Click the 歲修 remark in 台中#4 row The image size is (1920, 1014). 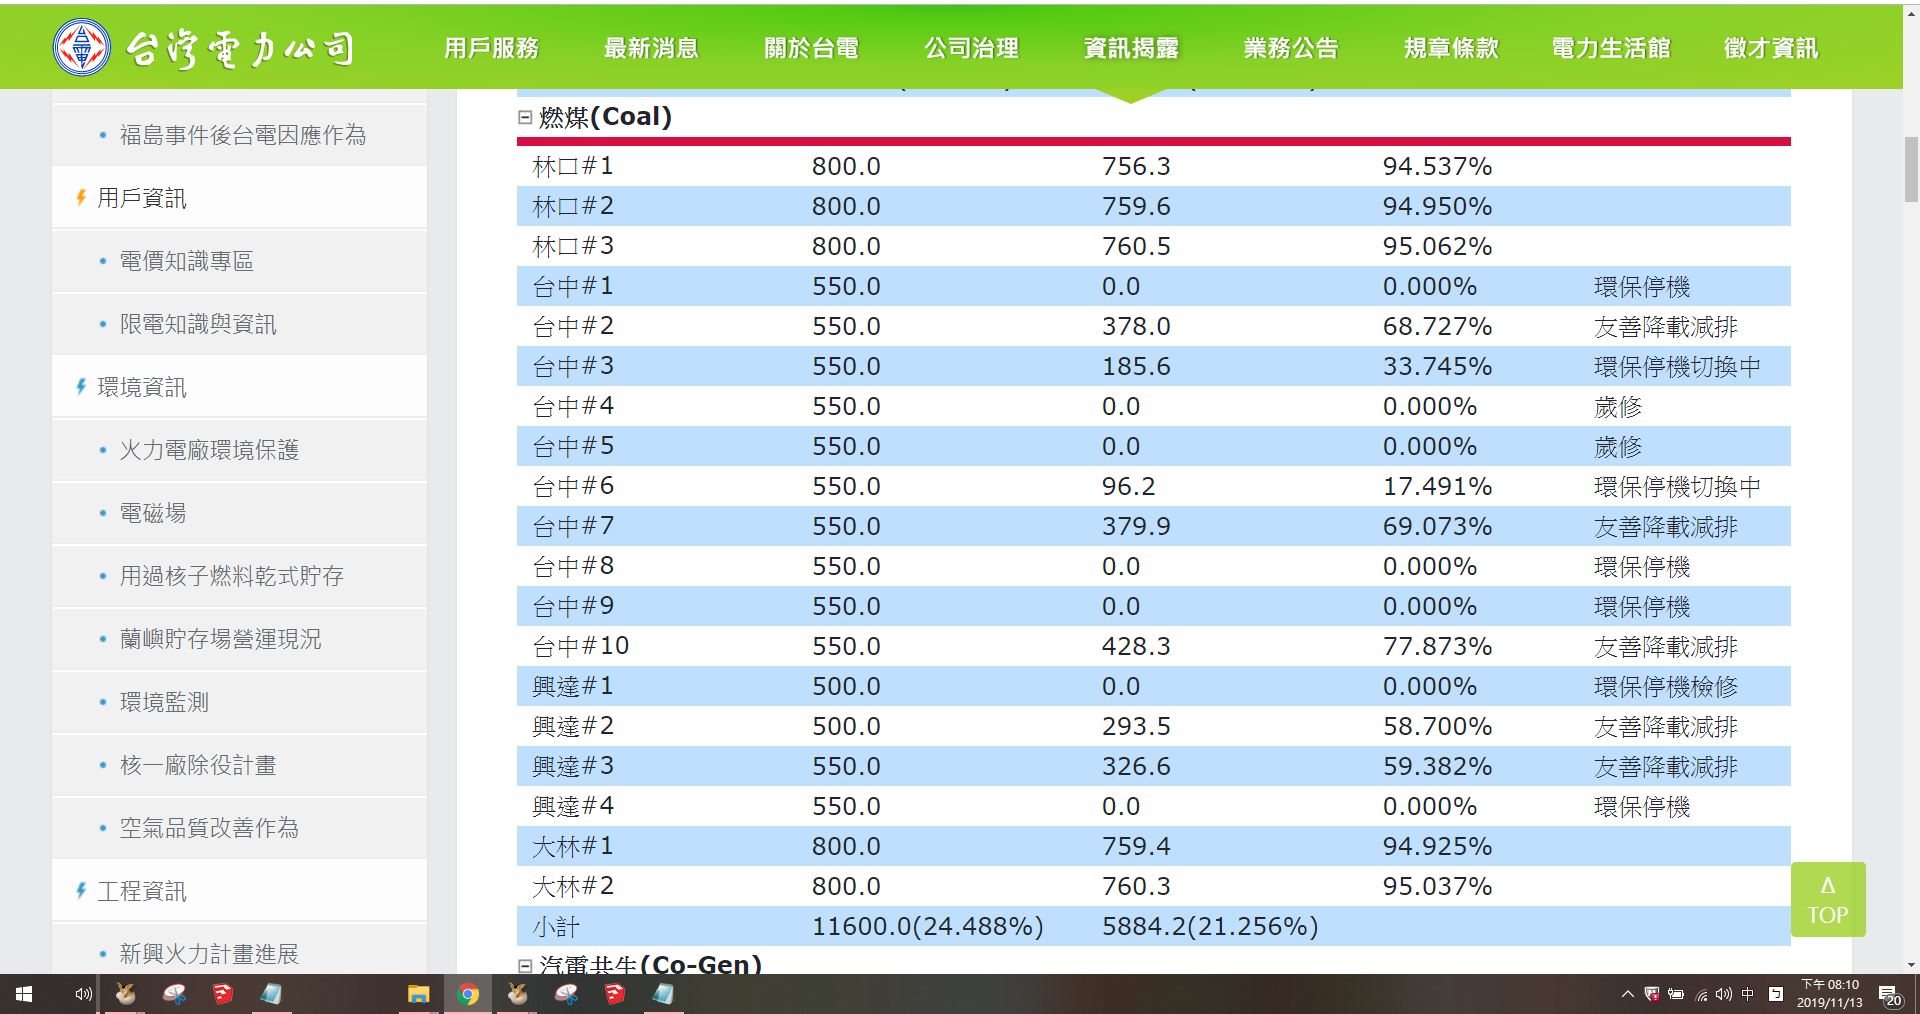[1618, 406]
